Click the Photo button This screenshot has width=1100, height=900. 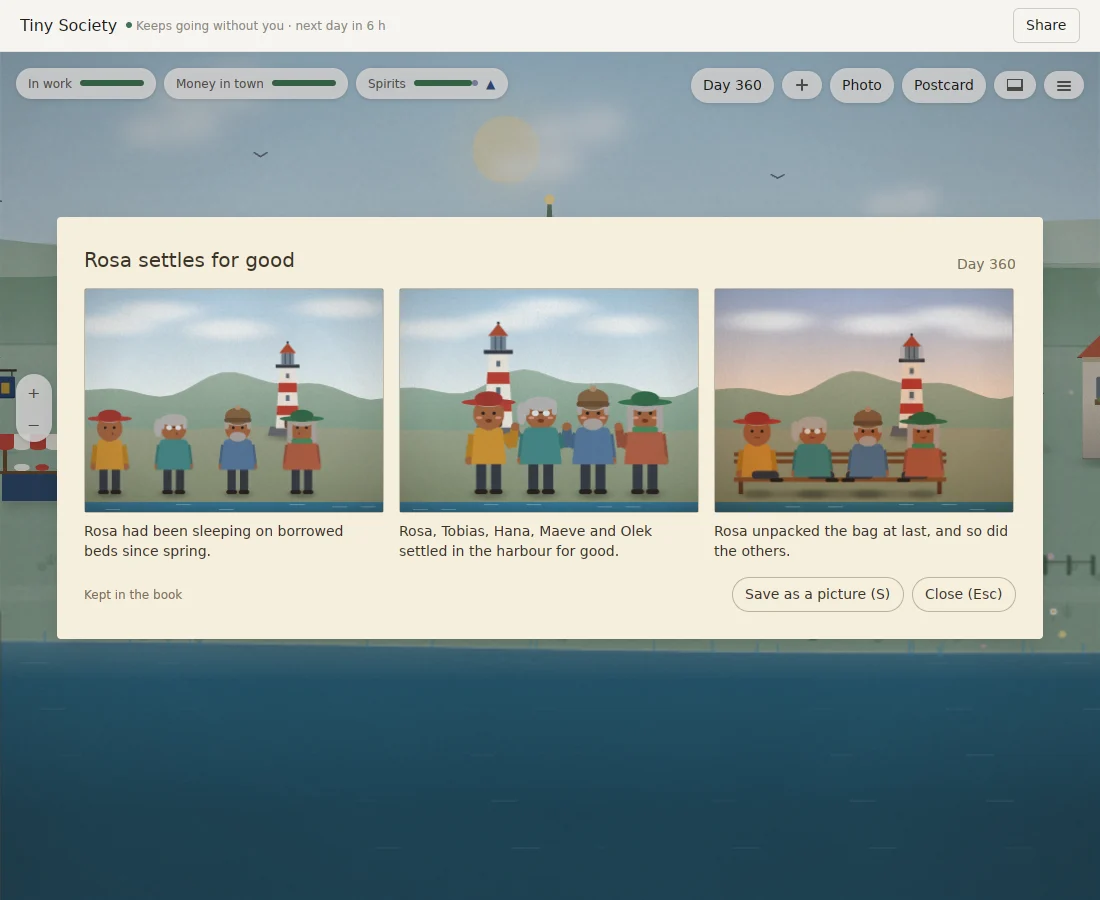[861, 86]
